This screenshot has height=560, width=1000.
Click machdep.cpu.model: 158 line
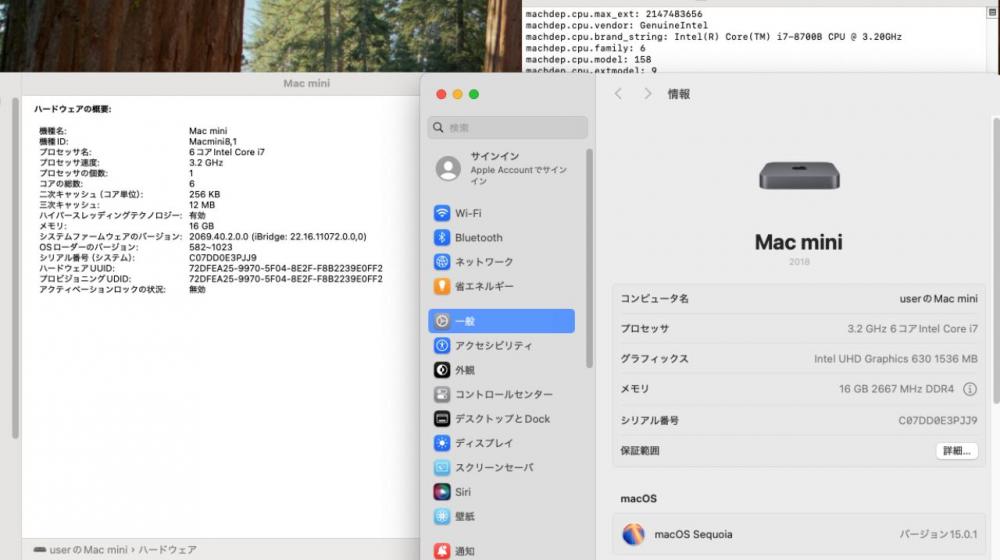588,59
